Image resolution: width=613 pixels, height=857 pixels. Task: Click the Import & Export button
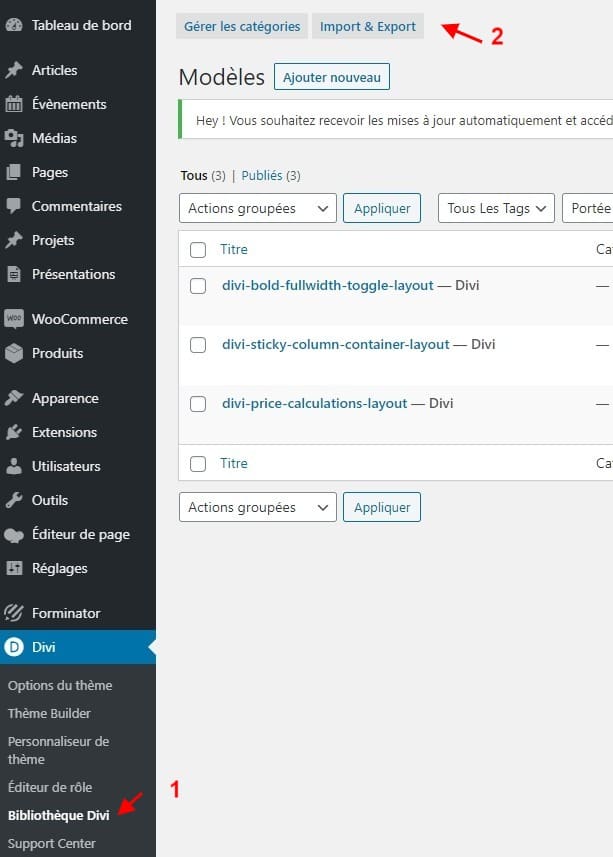click(368, 26)
